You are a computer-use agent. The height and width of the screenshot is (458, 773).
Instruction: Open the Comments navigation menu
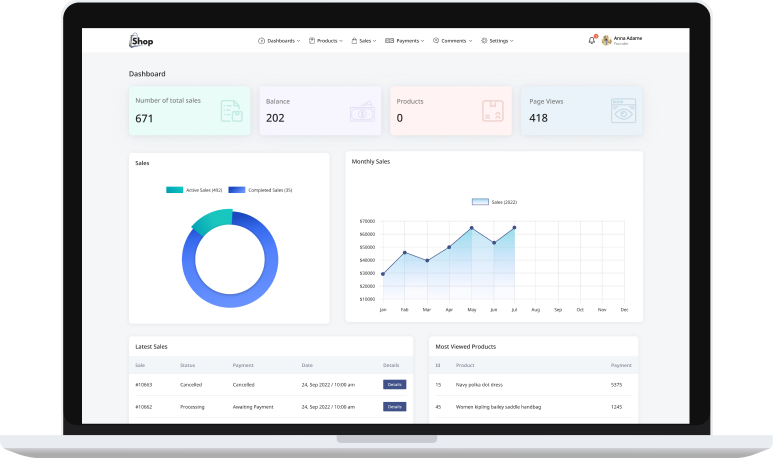[454, 41]
